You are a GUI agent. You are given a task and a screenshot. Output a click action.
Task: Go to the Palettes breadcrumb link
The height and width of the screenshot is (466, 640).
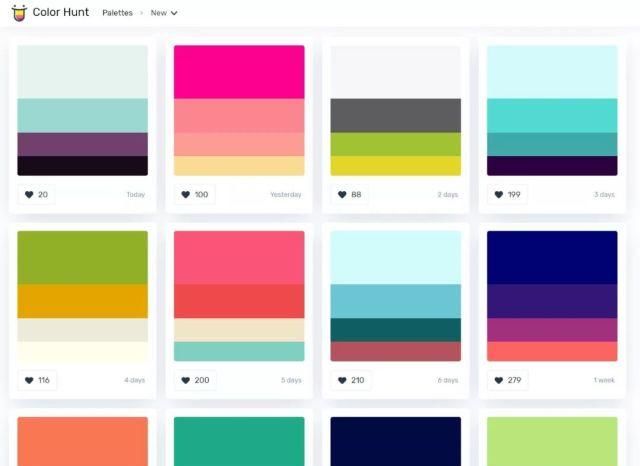[x=117, y=13]
